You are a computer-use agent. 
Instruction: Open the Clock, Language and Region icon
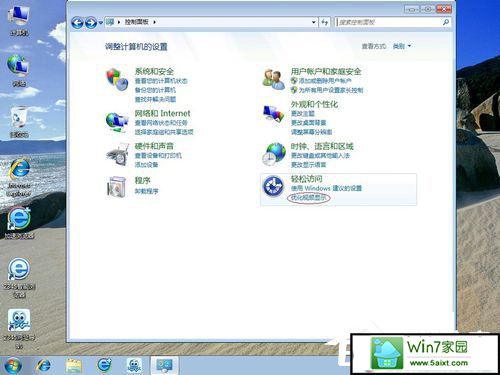coord(273,154)
